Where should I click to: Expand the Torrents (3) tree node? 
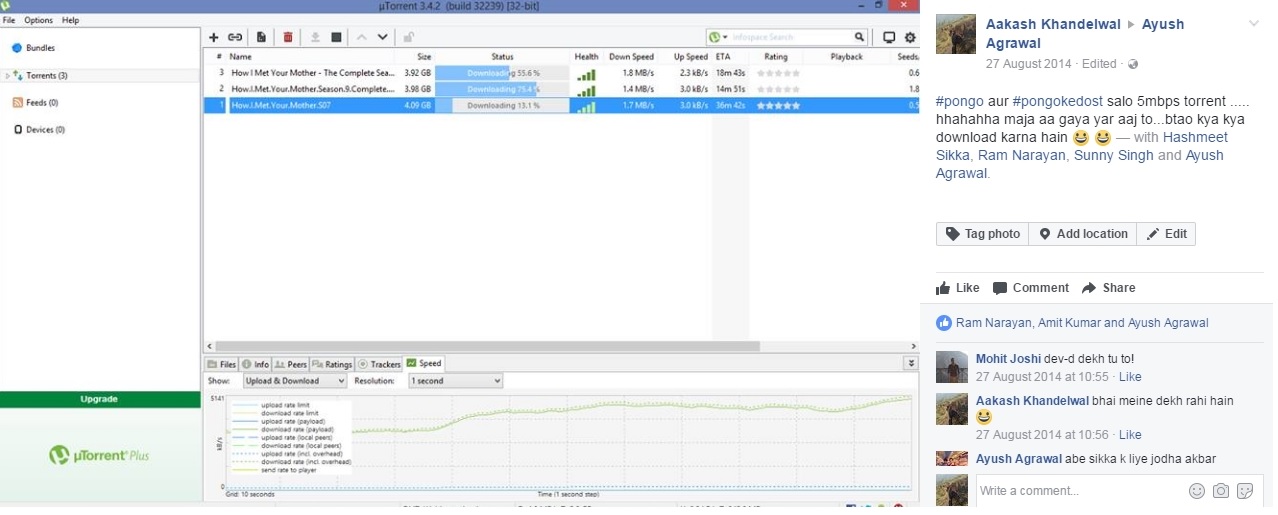(x=7, y=76)
